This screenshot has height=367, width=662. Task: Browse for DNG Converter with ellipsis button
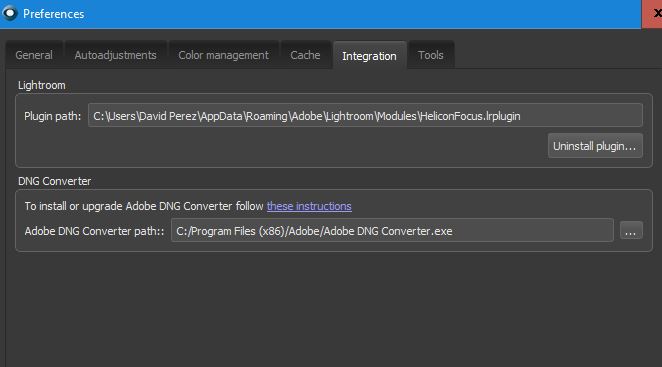pos(631,231)
